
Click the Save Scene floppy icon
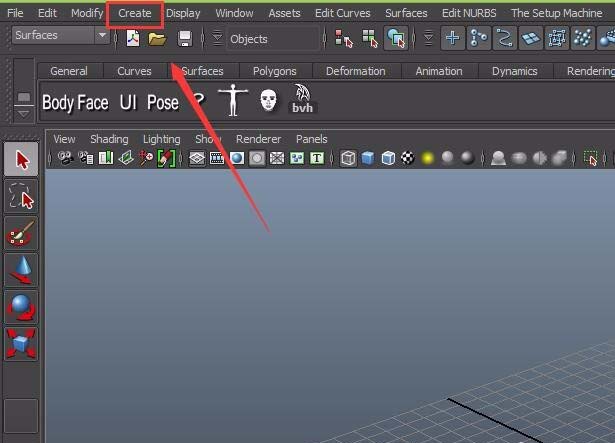click(x=184, y=38)
